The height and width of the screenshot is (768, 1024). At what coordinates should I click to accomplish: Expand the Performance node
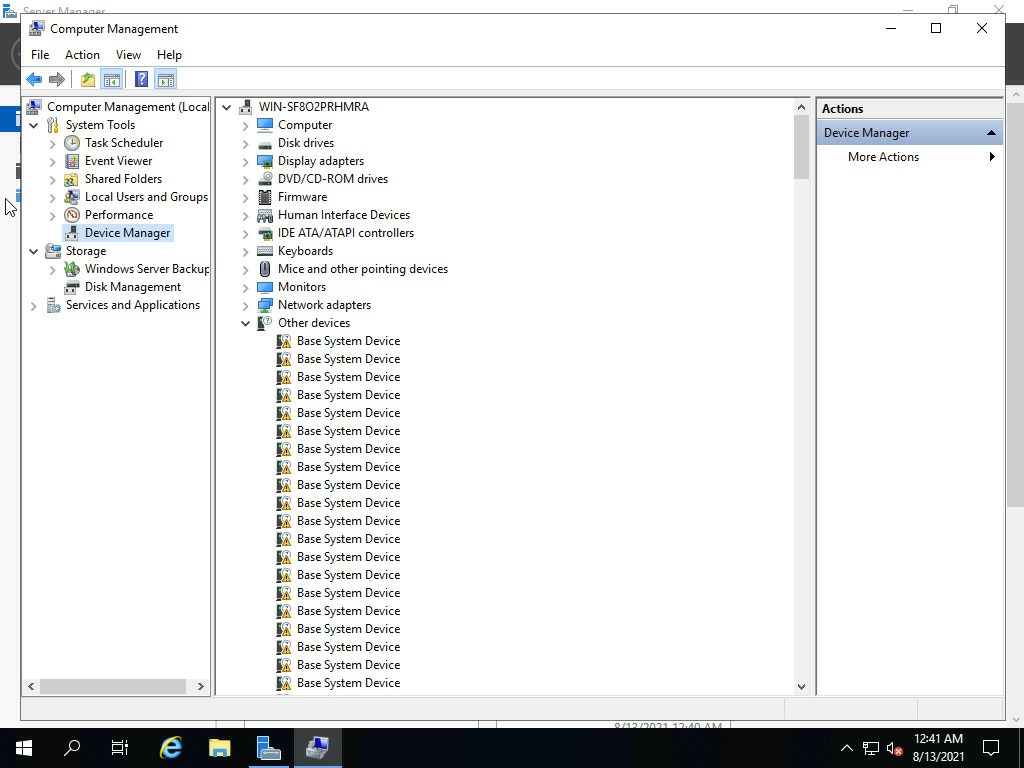(53, 215)
